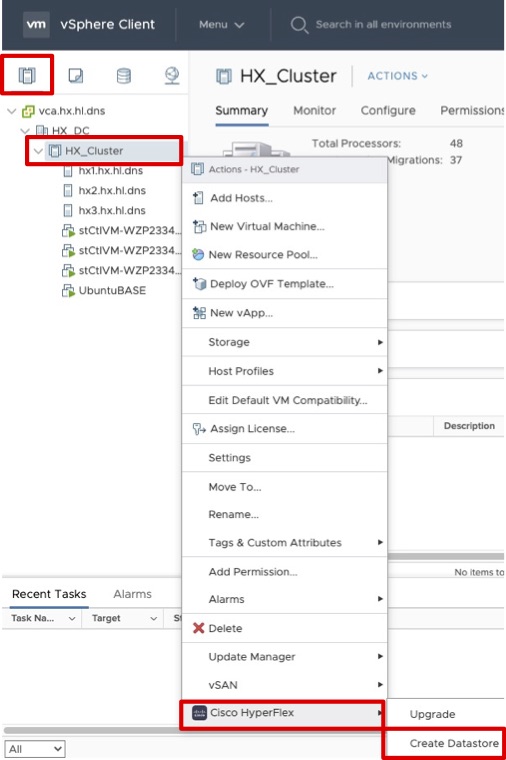Click the Description column header

[469, 426]
